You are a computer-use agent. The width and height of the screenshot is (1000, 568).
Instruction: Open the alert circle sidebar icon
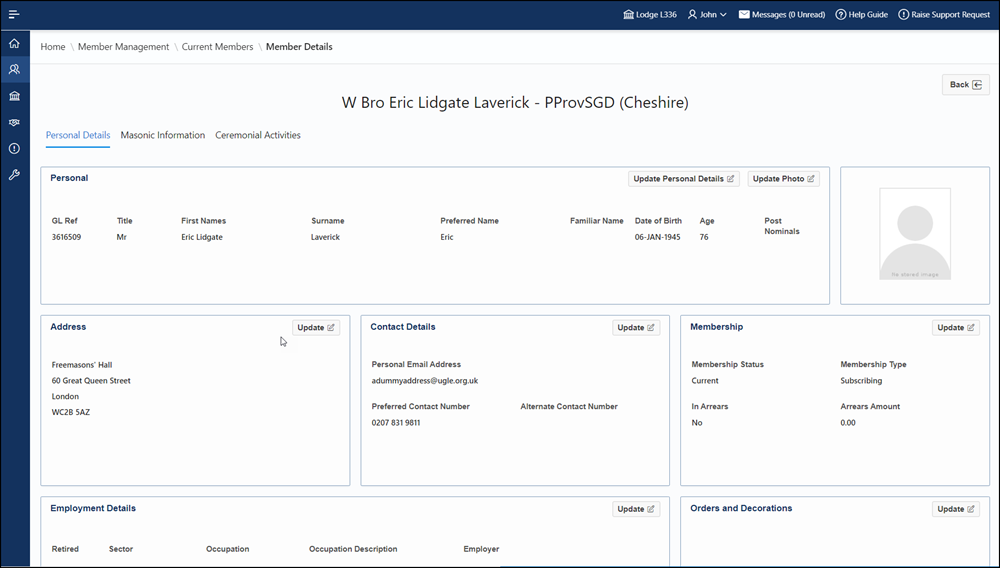point(14,148)
